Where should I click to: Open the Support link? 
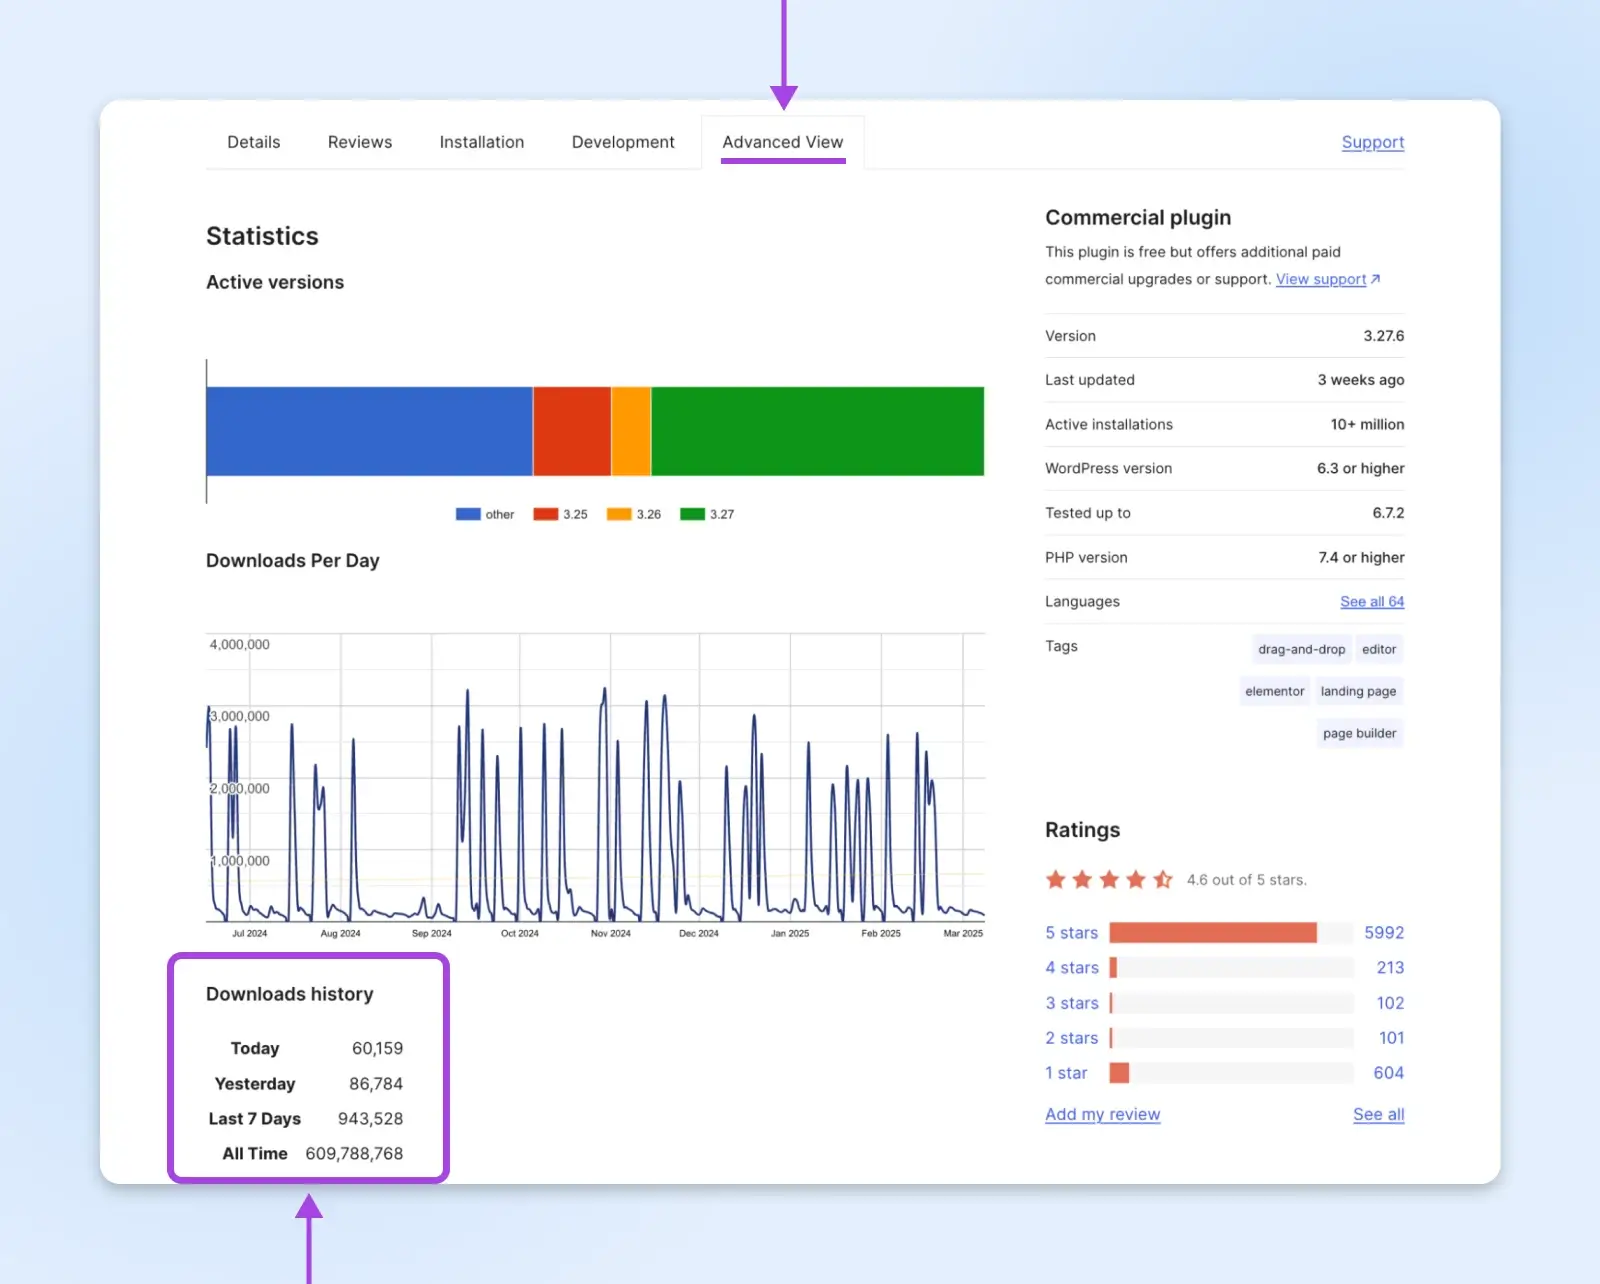tap(1372, 142)
